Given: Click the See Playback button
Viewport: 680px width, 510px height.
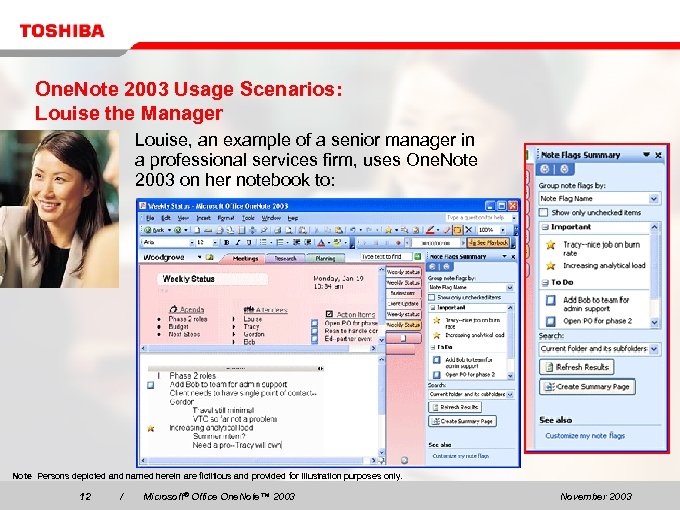Looking at the screenshot, I should [x=488, y=243].
